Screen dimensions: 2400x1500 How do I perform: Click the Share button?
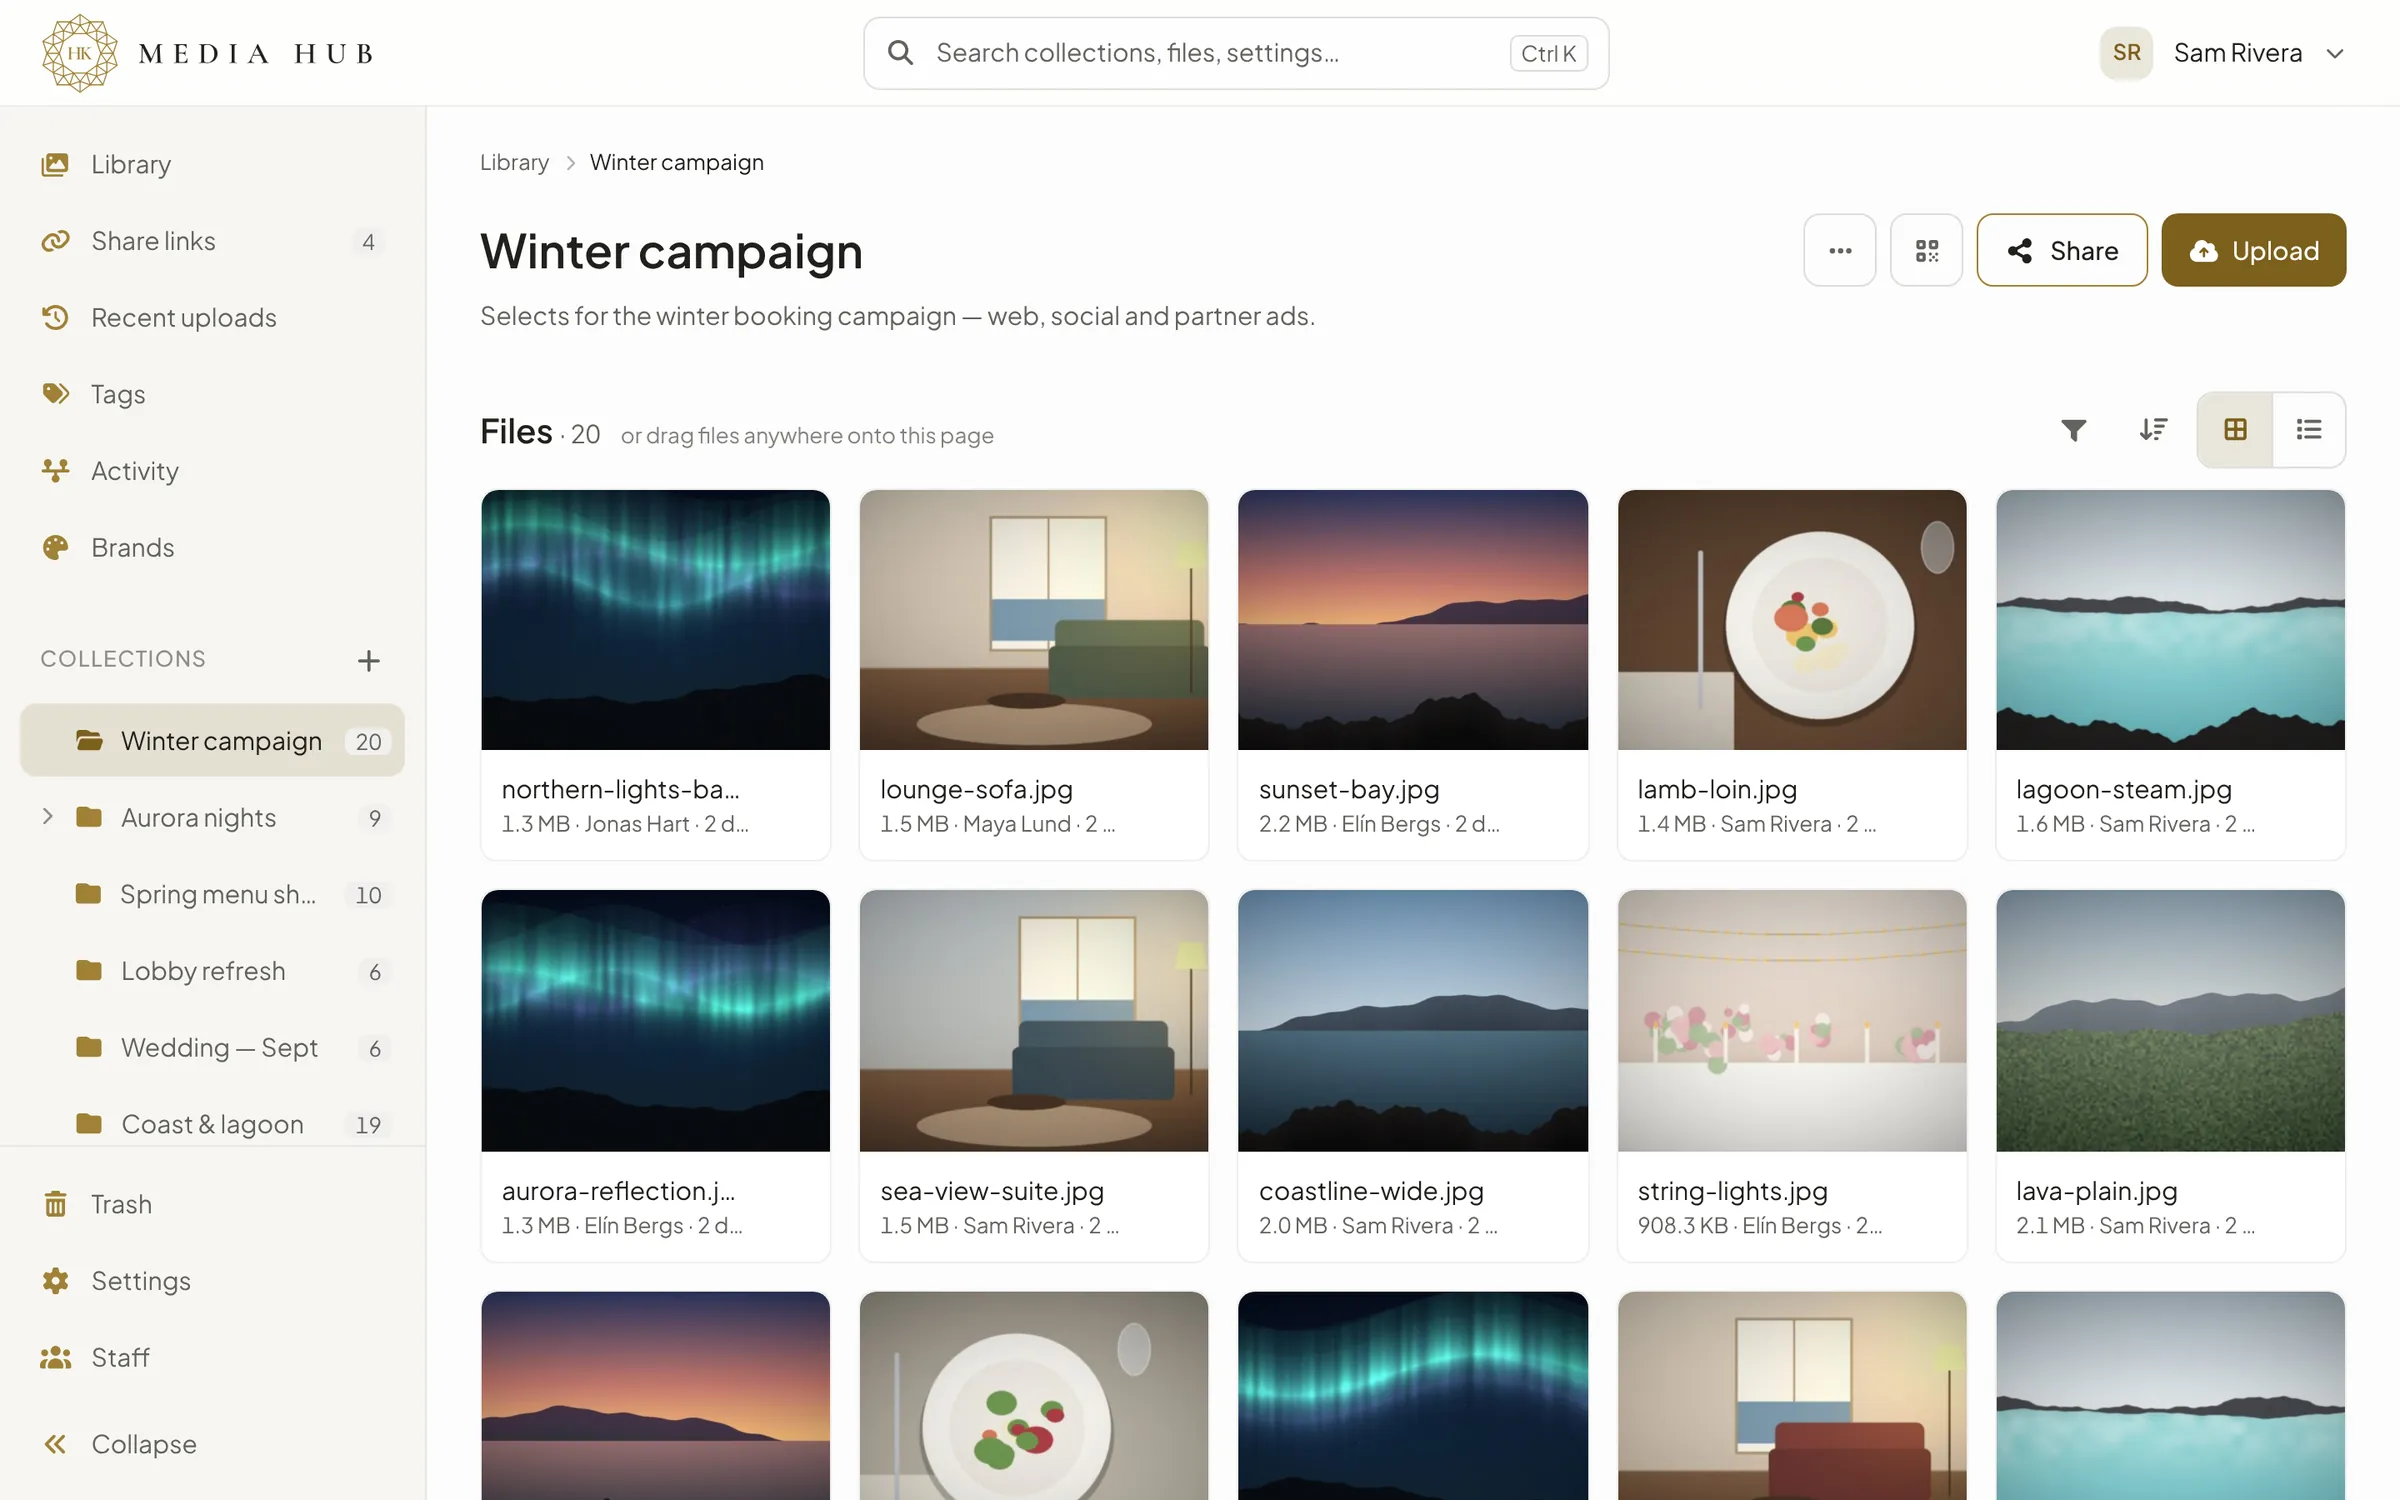2062,250
